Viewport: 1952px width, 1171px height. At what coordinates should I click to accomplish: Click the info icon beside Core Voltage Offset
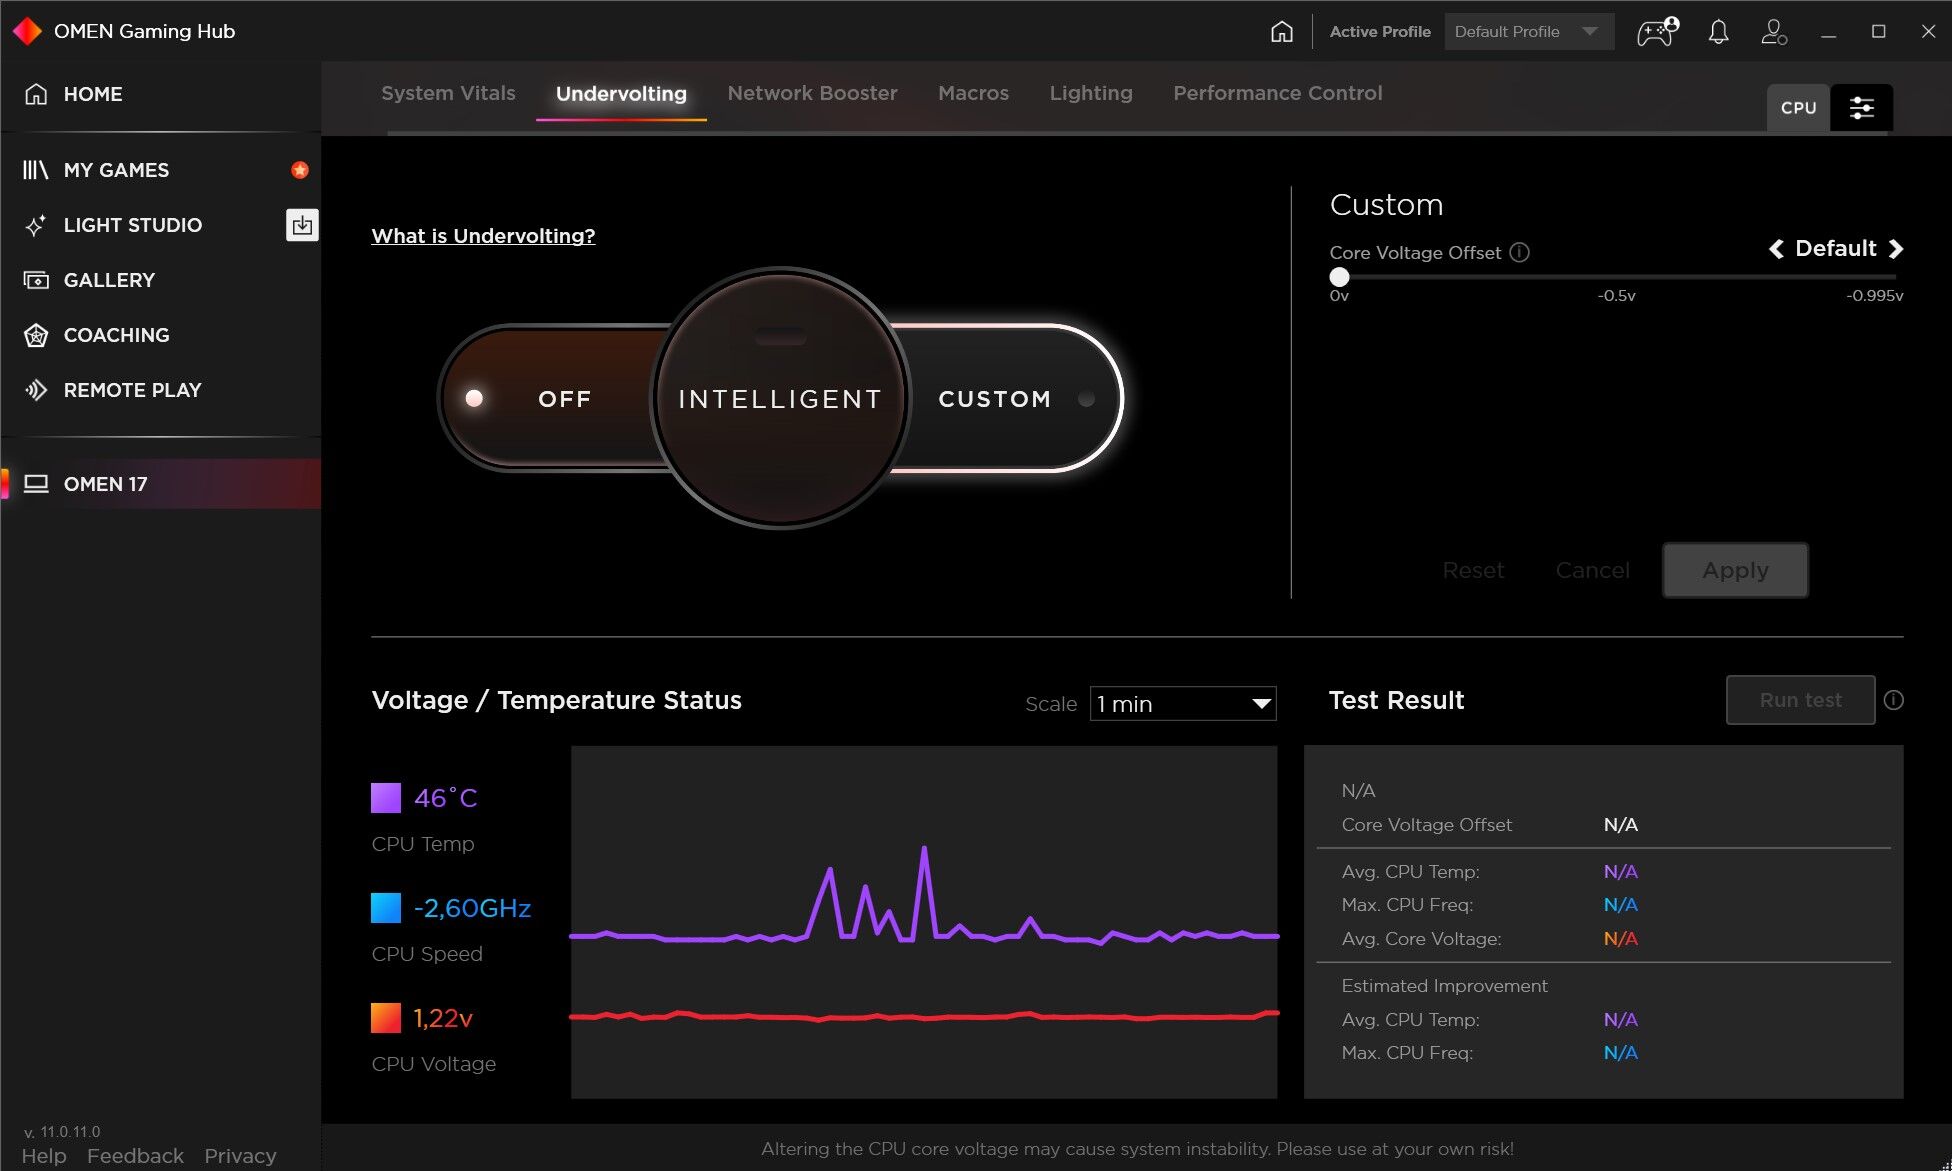(1519, 252)
